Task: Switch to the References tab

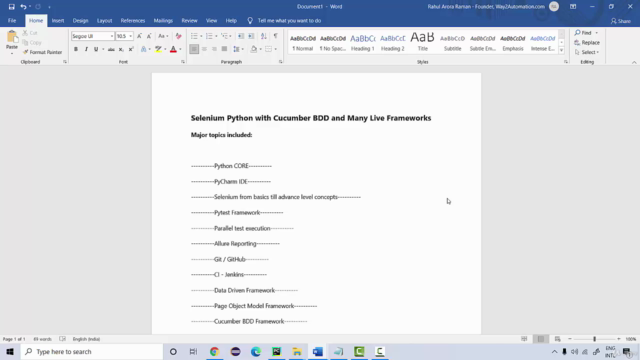Action: pos(133,21)
